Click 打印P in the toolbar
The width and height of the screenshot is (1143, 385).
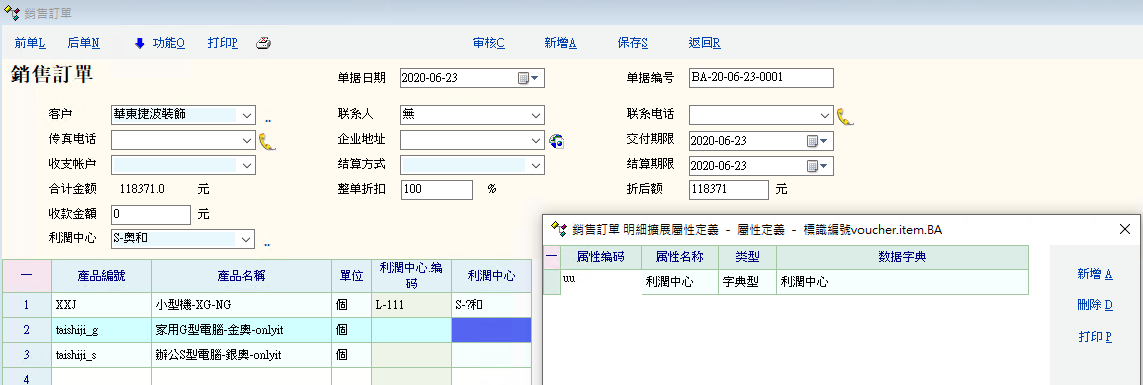pyautogui.click(x=223, y=44)
